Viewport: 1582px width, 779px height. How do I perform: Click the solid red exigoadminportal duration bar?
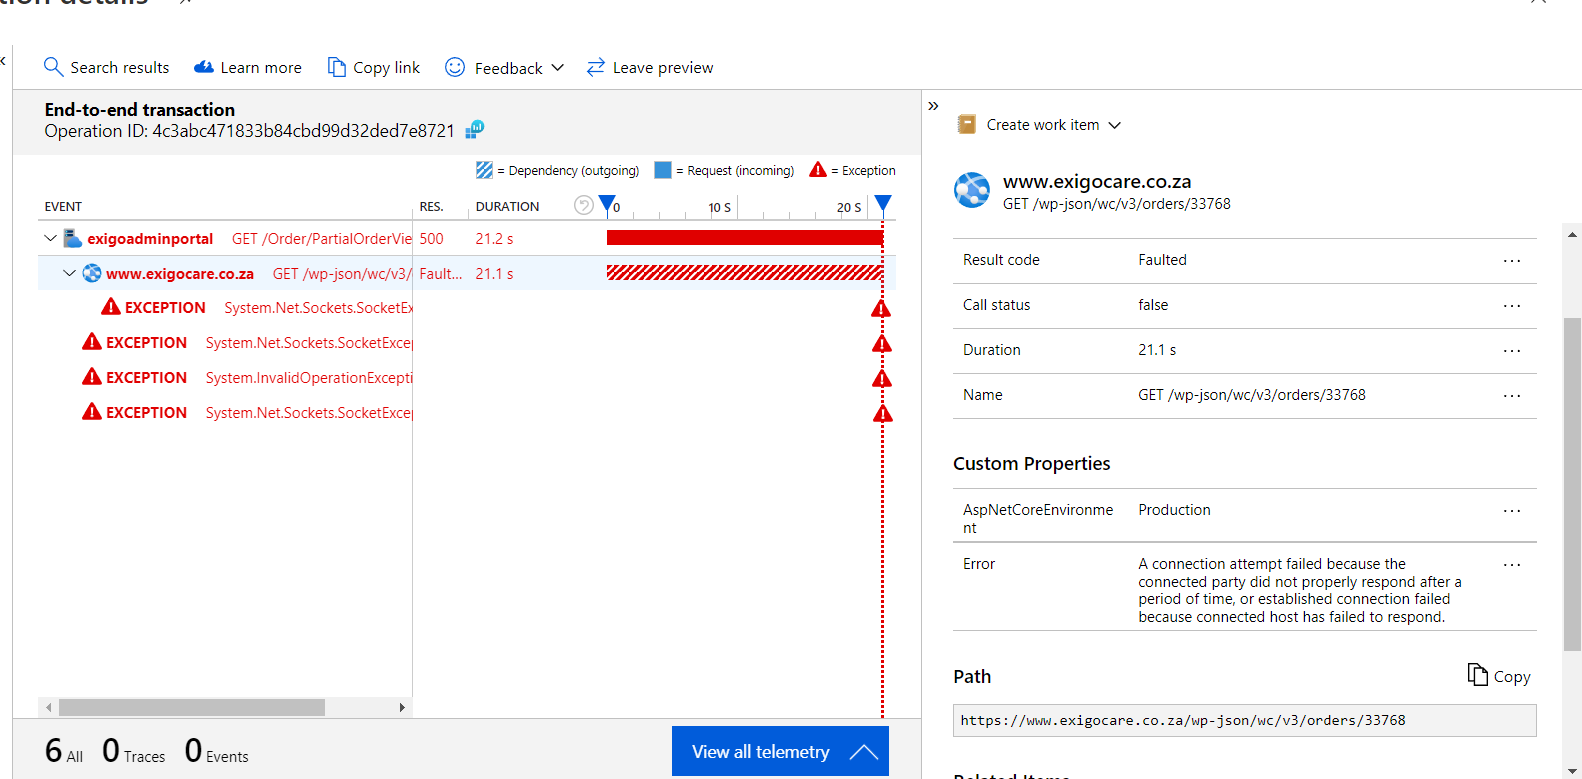[x=744, y=237]
